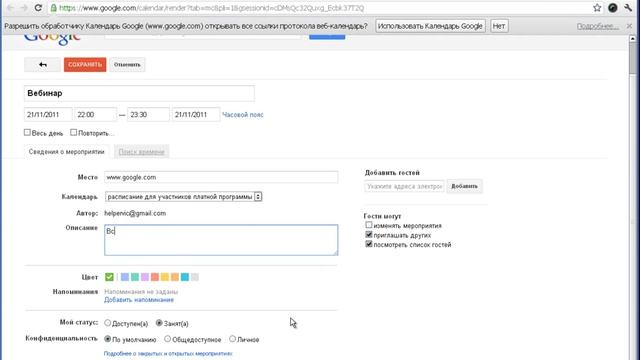
Task: Choose Общедоступное privacy radio
Action: pyautogui.click(x=167, y=339)
